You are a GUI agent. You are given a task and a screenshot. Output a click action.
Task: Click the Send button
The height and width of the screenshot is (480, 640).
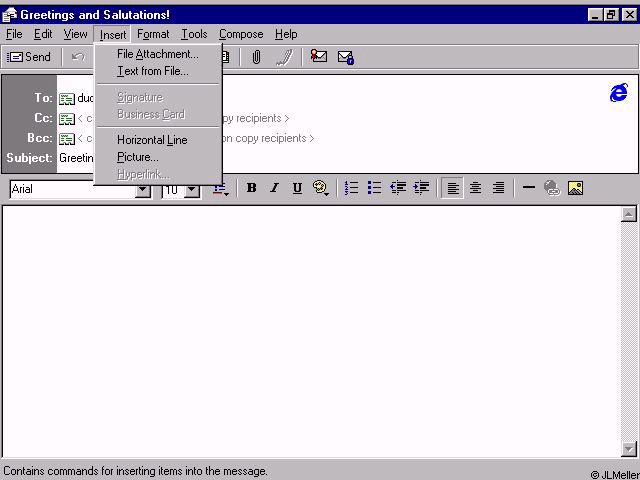pyautogui.click(x=29, y=57)
